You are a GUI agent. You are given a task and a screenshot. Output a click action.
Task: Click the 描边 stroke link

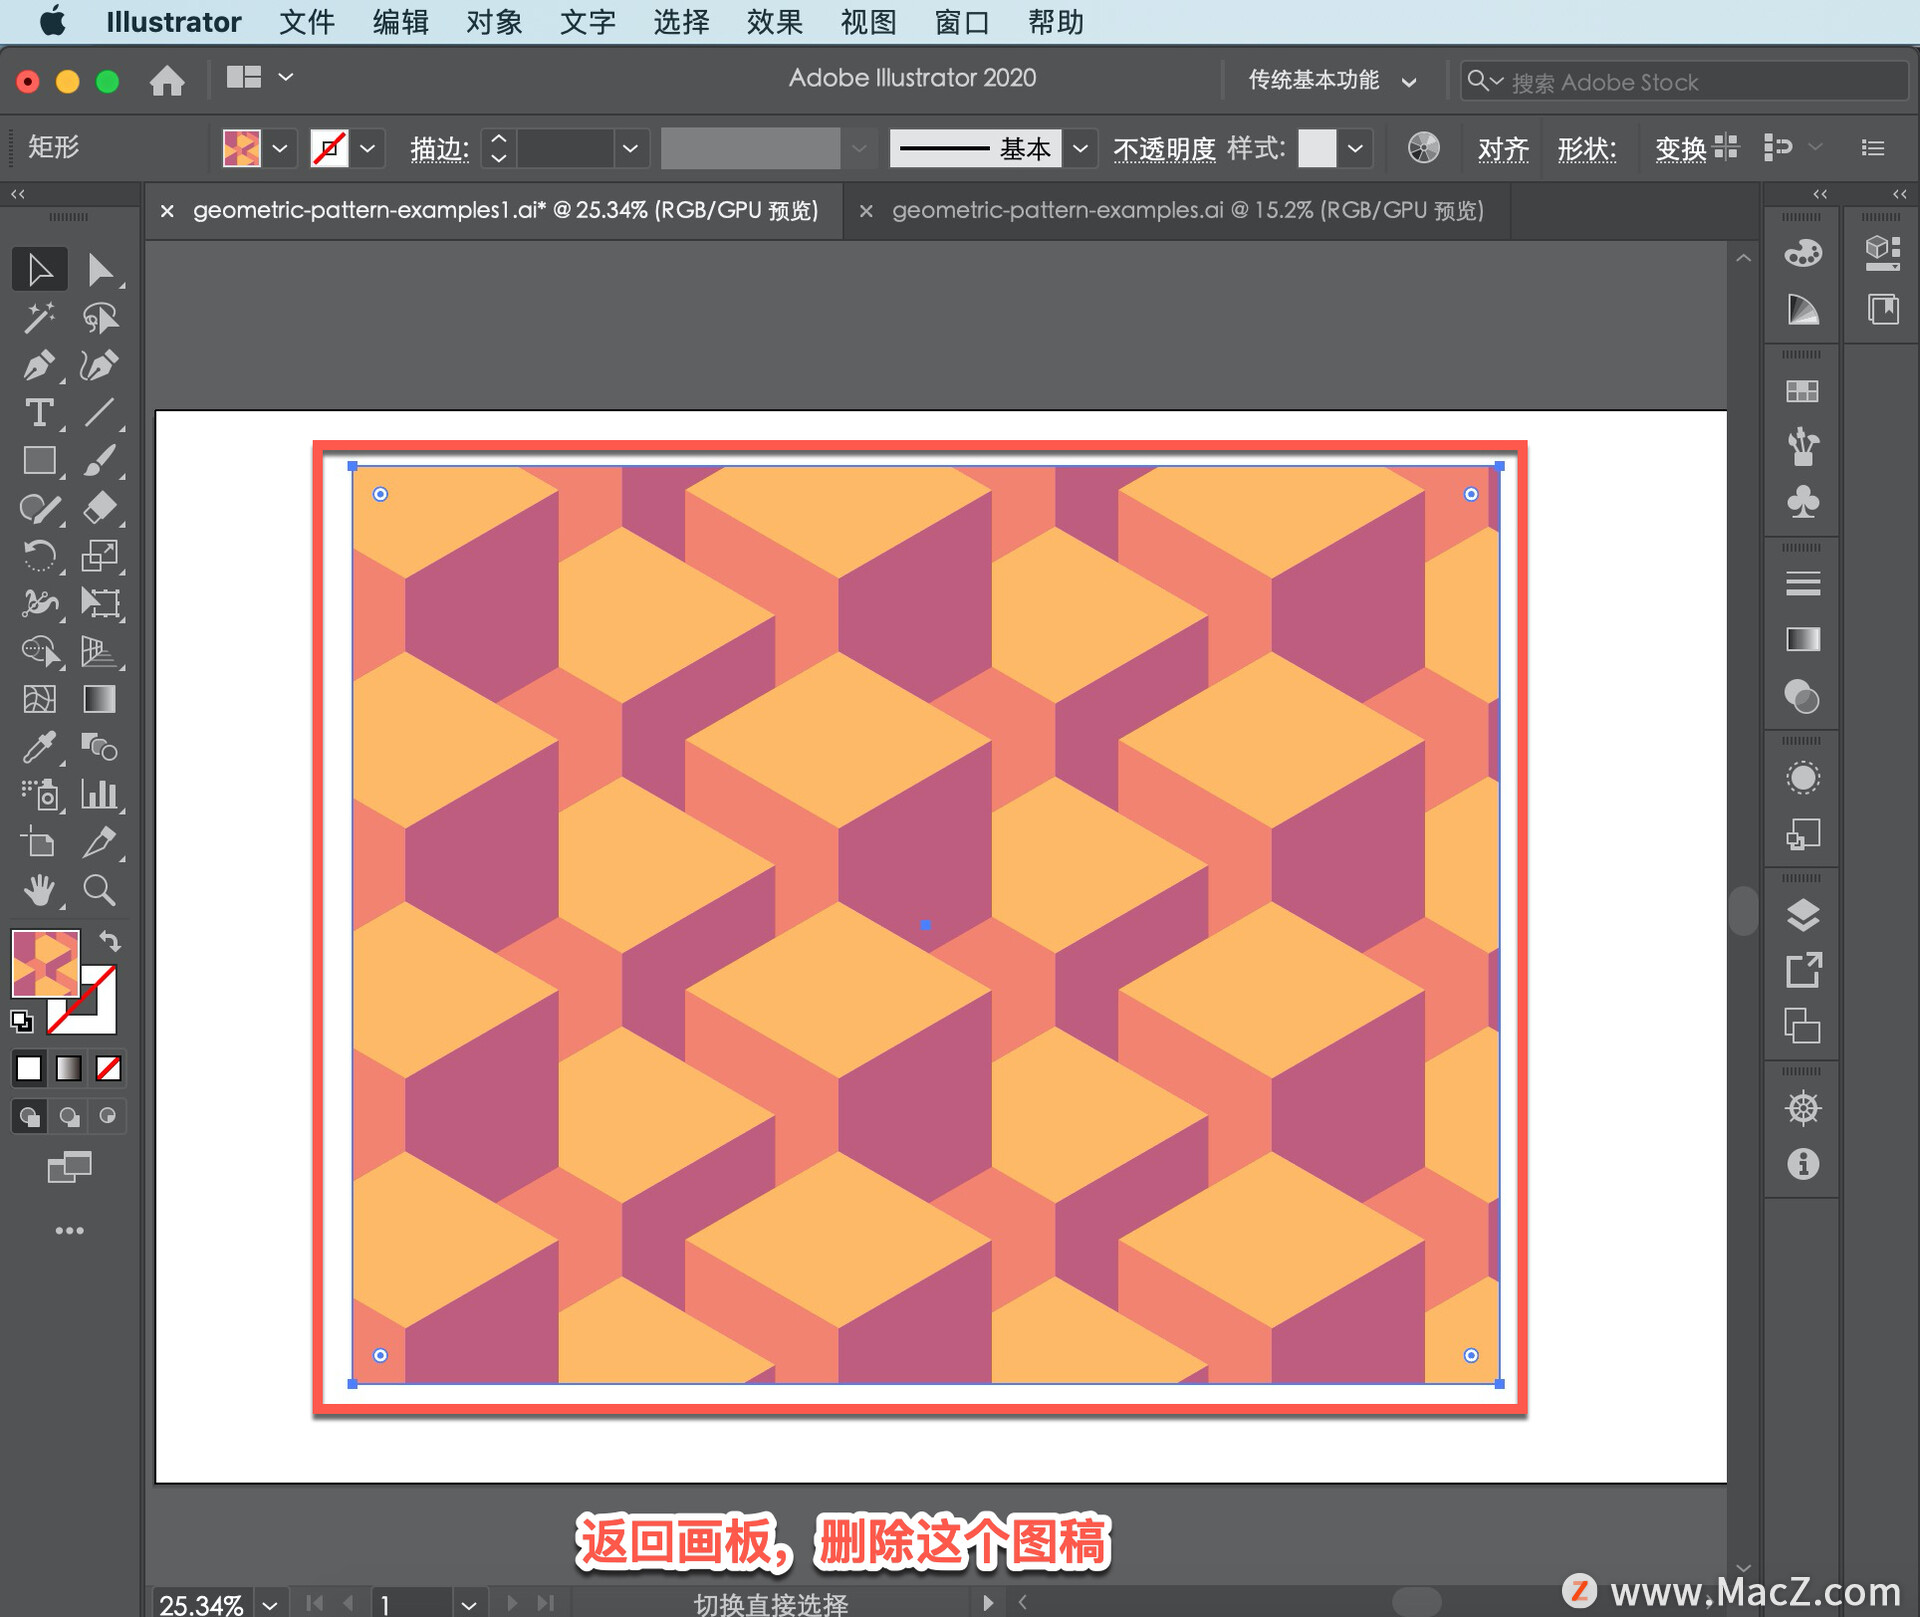(439, 149)
